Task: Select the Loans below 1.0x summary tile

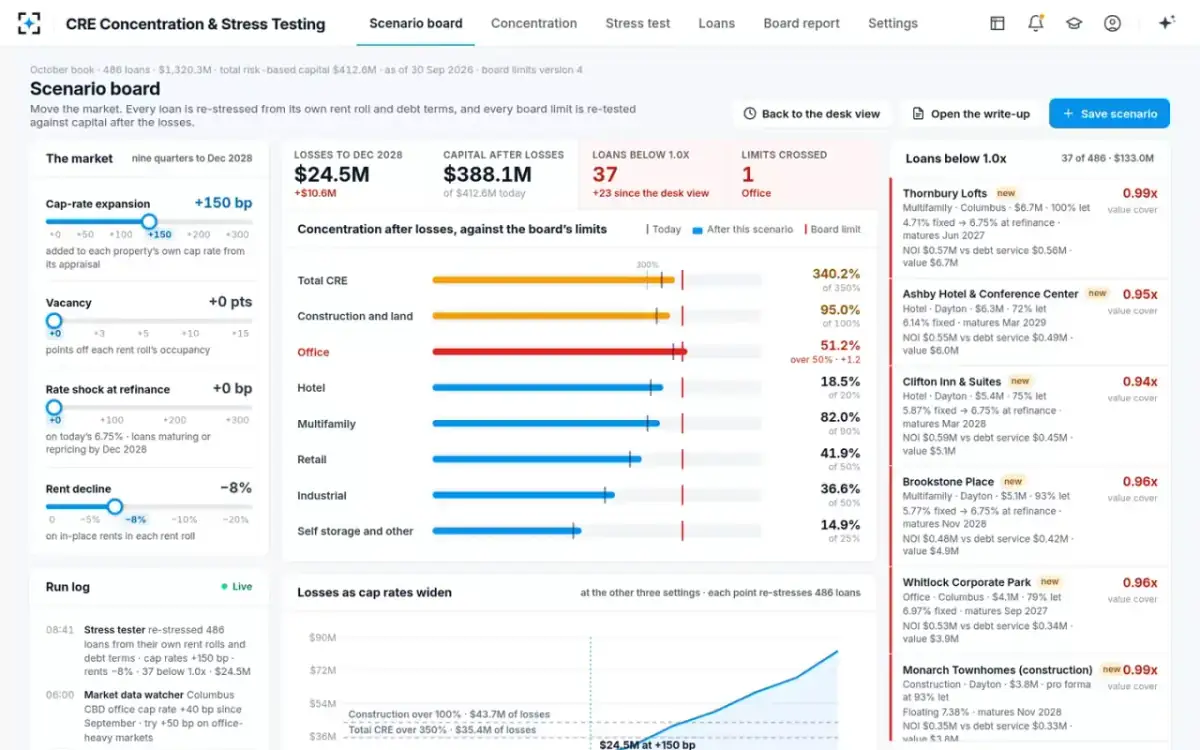Action: coord(654,174)
